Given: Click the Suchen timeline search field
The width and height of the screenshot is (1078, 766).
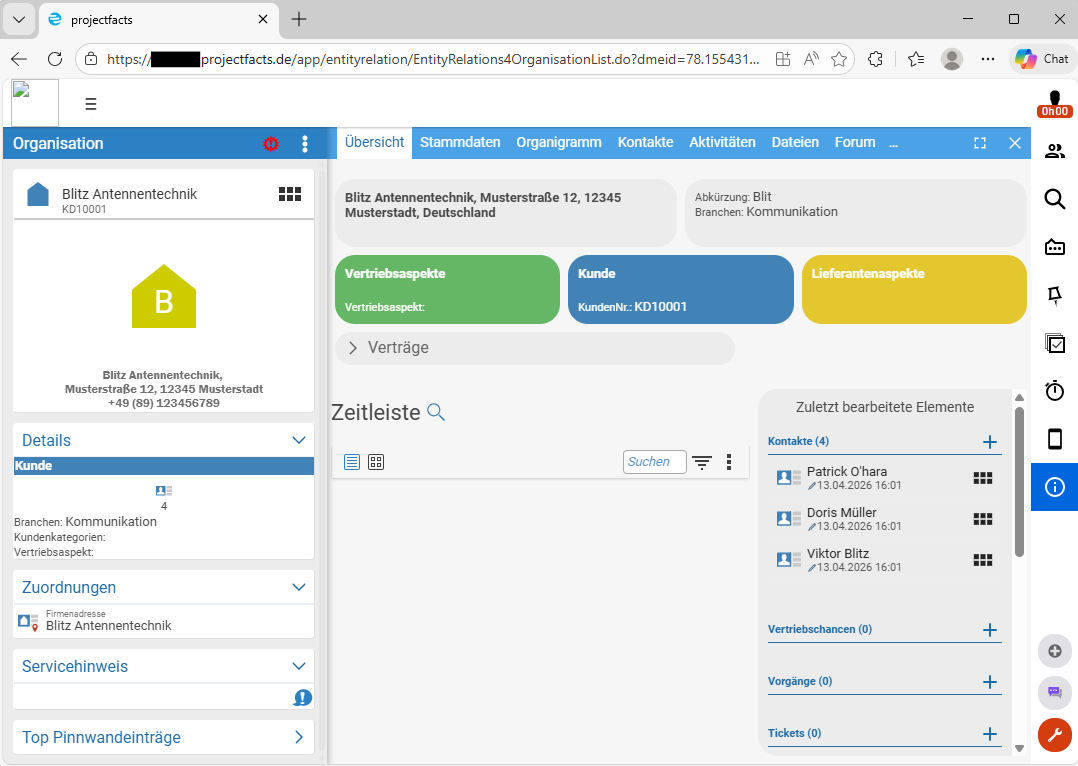Looking at the screenshot, I should pos(654,462).
